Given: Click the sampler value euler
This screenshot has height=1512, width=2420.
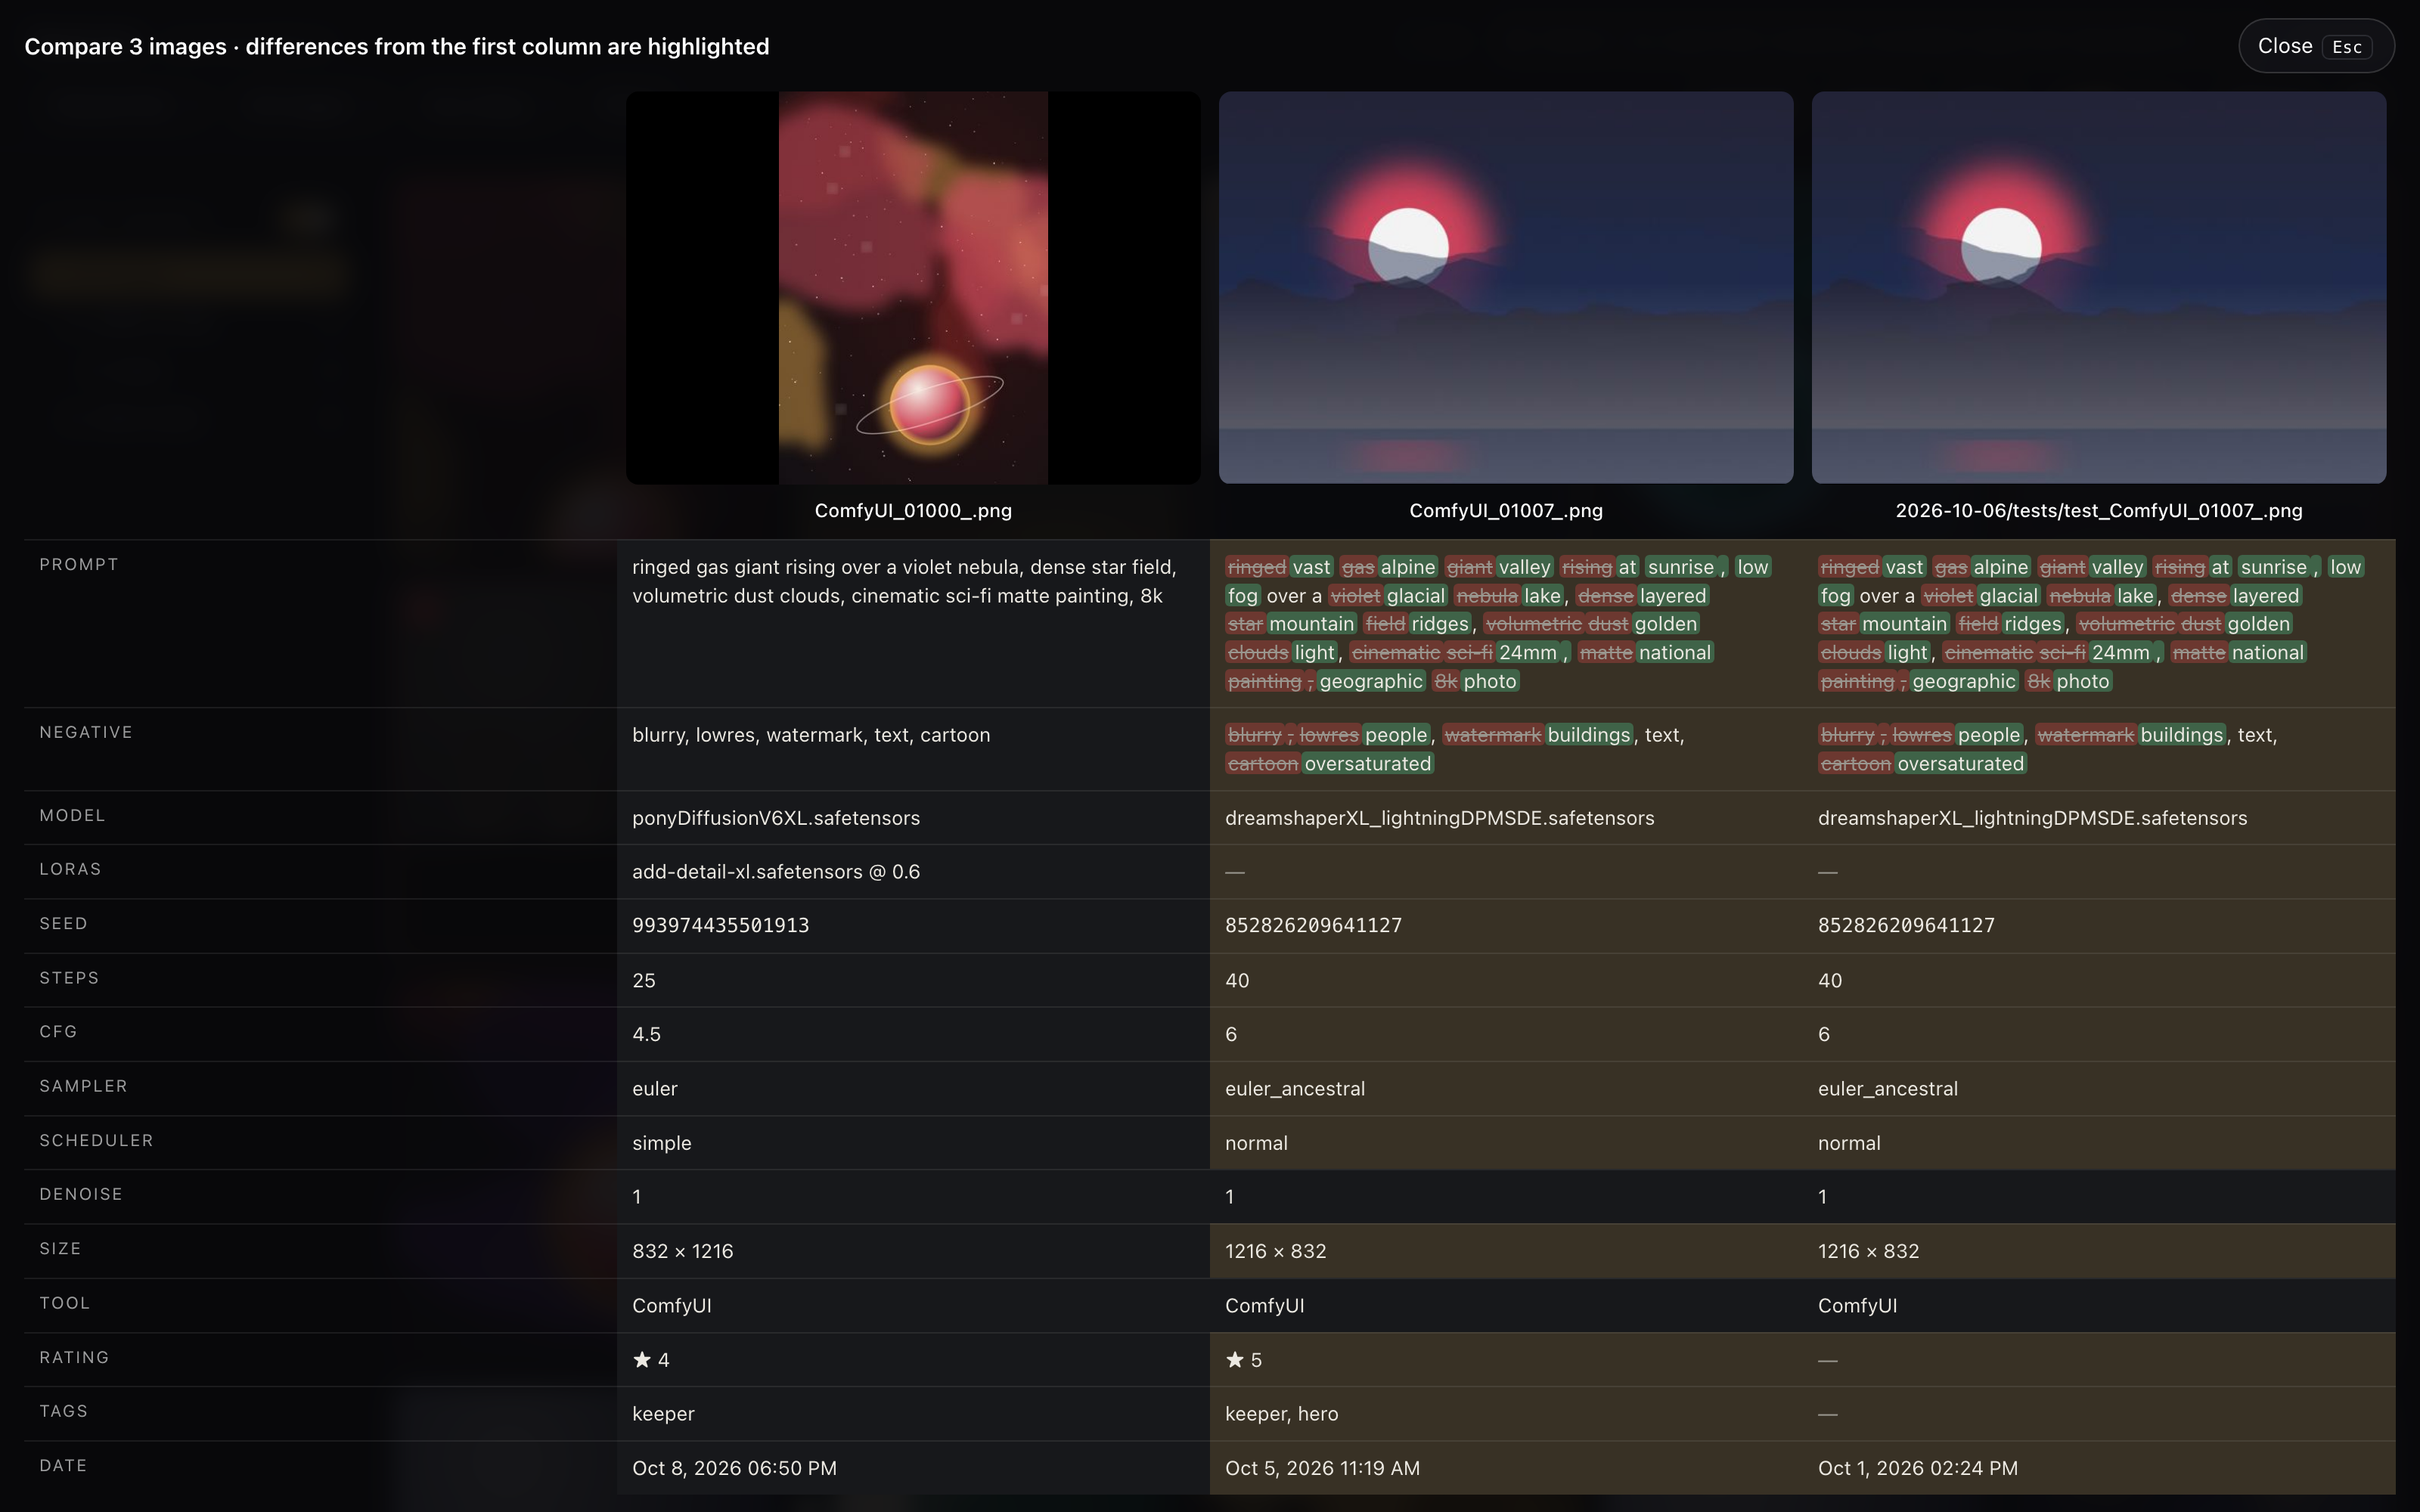Looking at the screenshot, I should pyautogui.click(x=655, y=1089).
